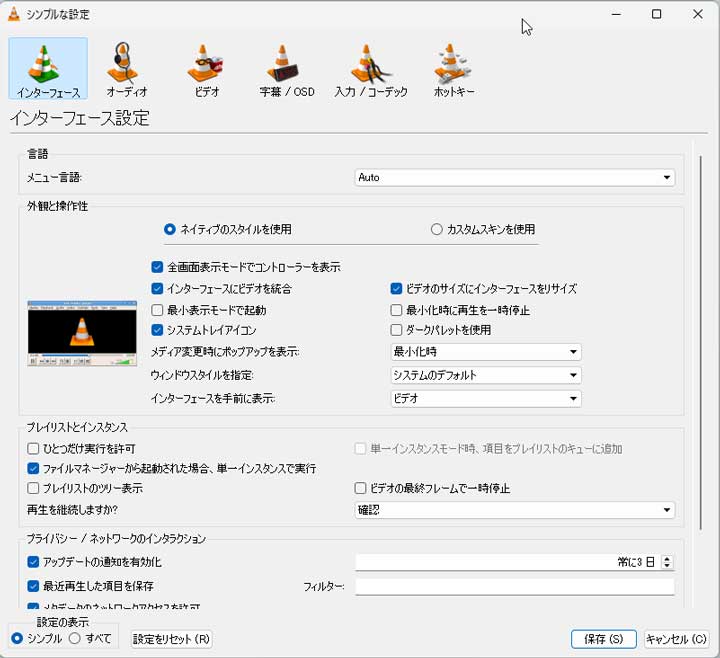Click the 再生を継続しますか? label

[x=73, y=510]
